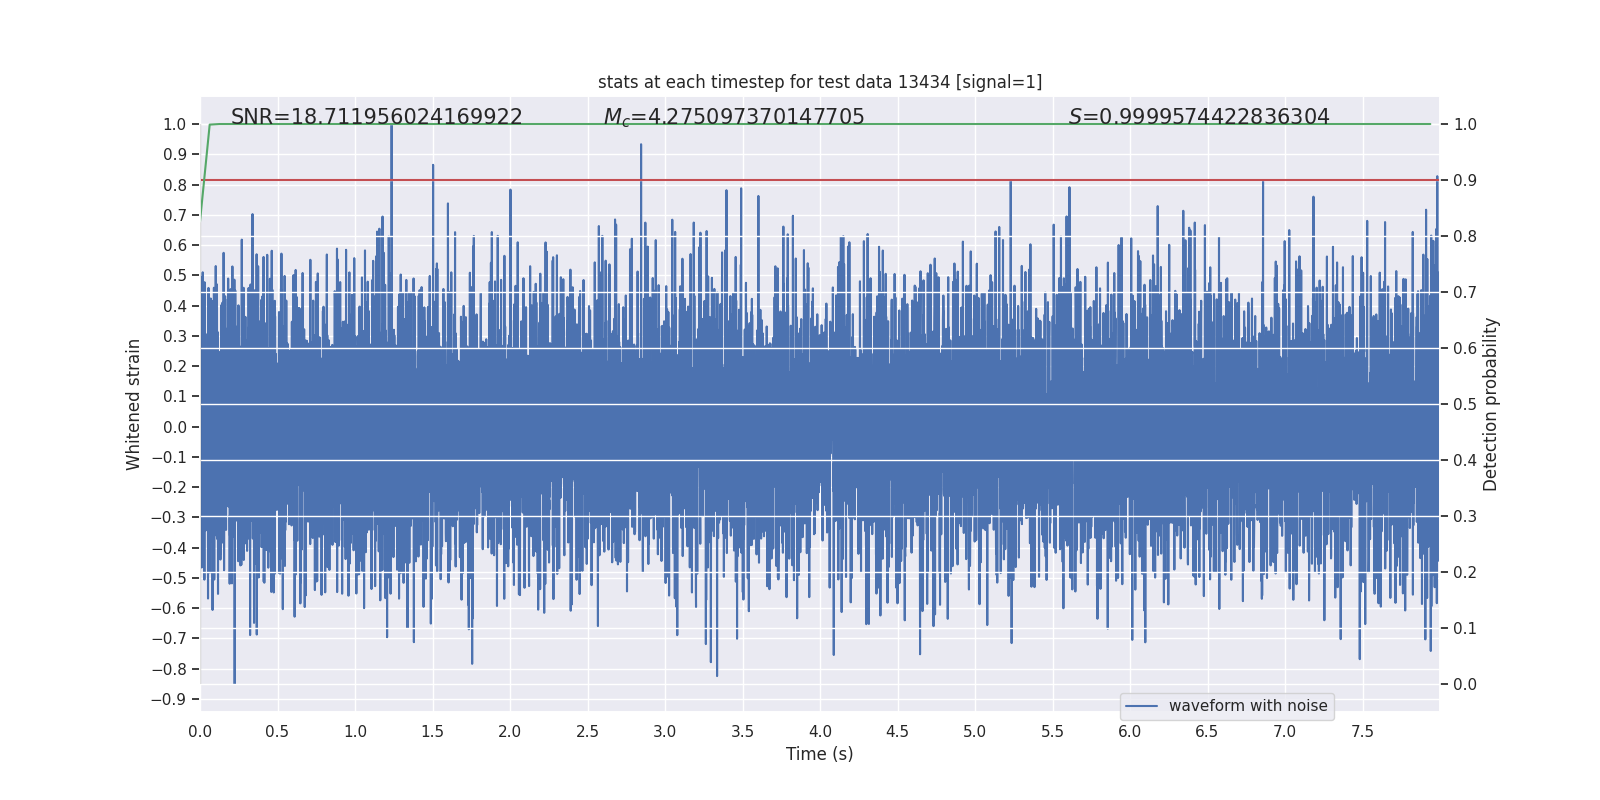Click the Mc=4.275097370147705 annotation

734,117
